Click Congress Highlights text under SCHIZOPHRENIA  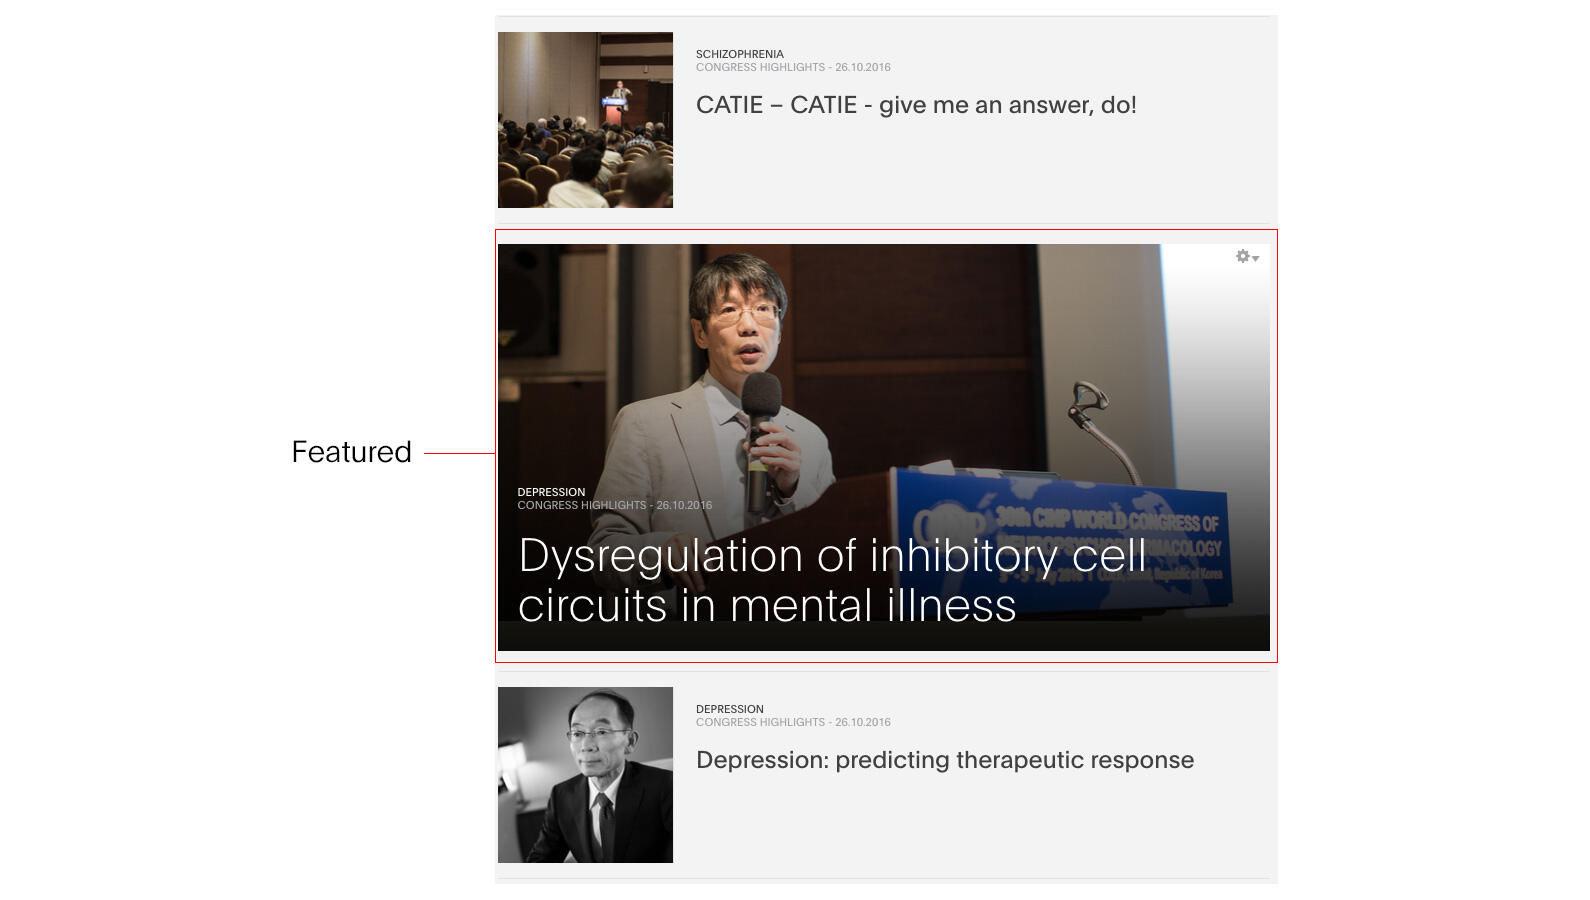click(760, 68)
